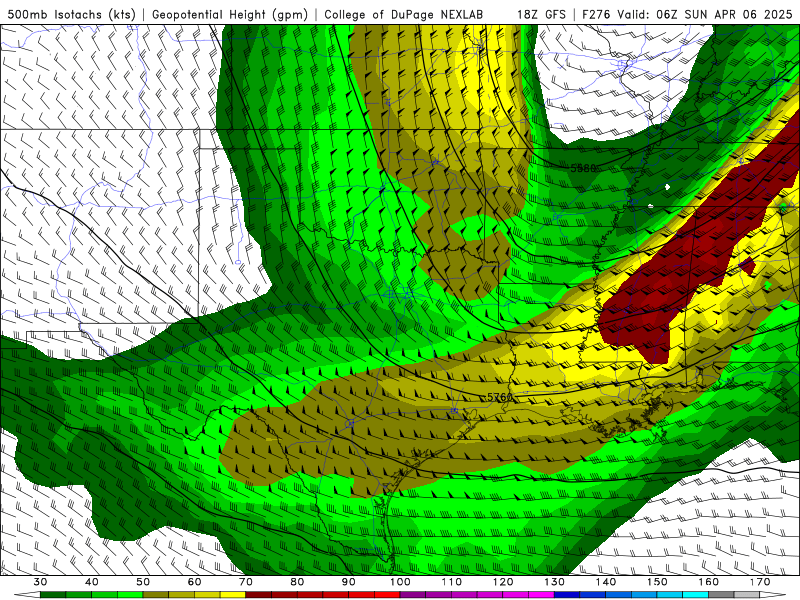
Task: Select the cyan swatch just below 160
Action: pyautogui.click(x=695, y=595)
